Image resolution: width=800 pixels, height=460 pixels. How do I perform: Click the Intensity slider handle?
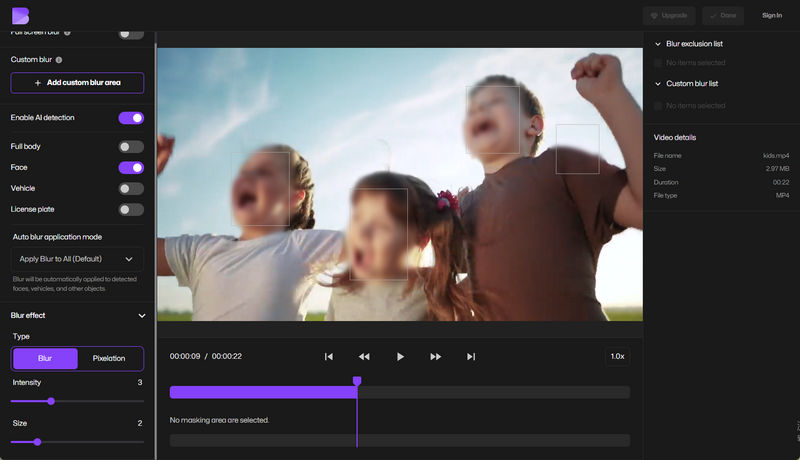(51, 401)
